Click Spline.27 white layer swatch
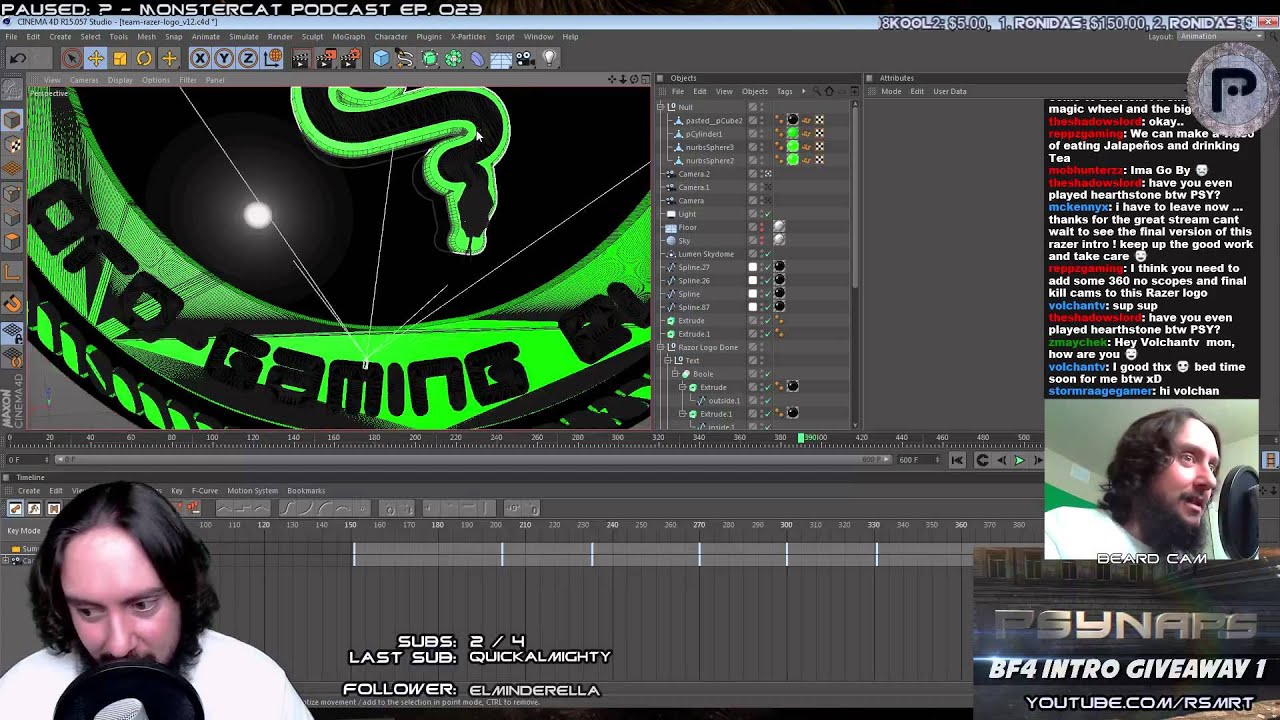1280x720 pixels. (753, 267)
